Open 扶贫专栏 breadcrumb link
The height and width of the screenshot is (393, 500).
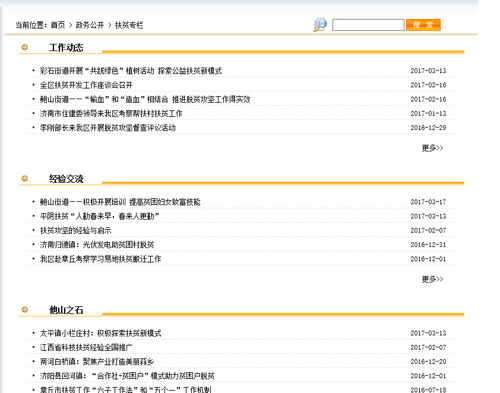[129, 25]
